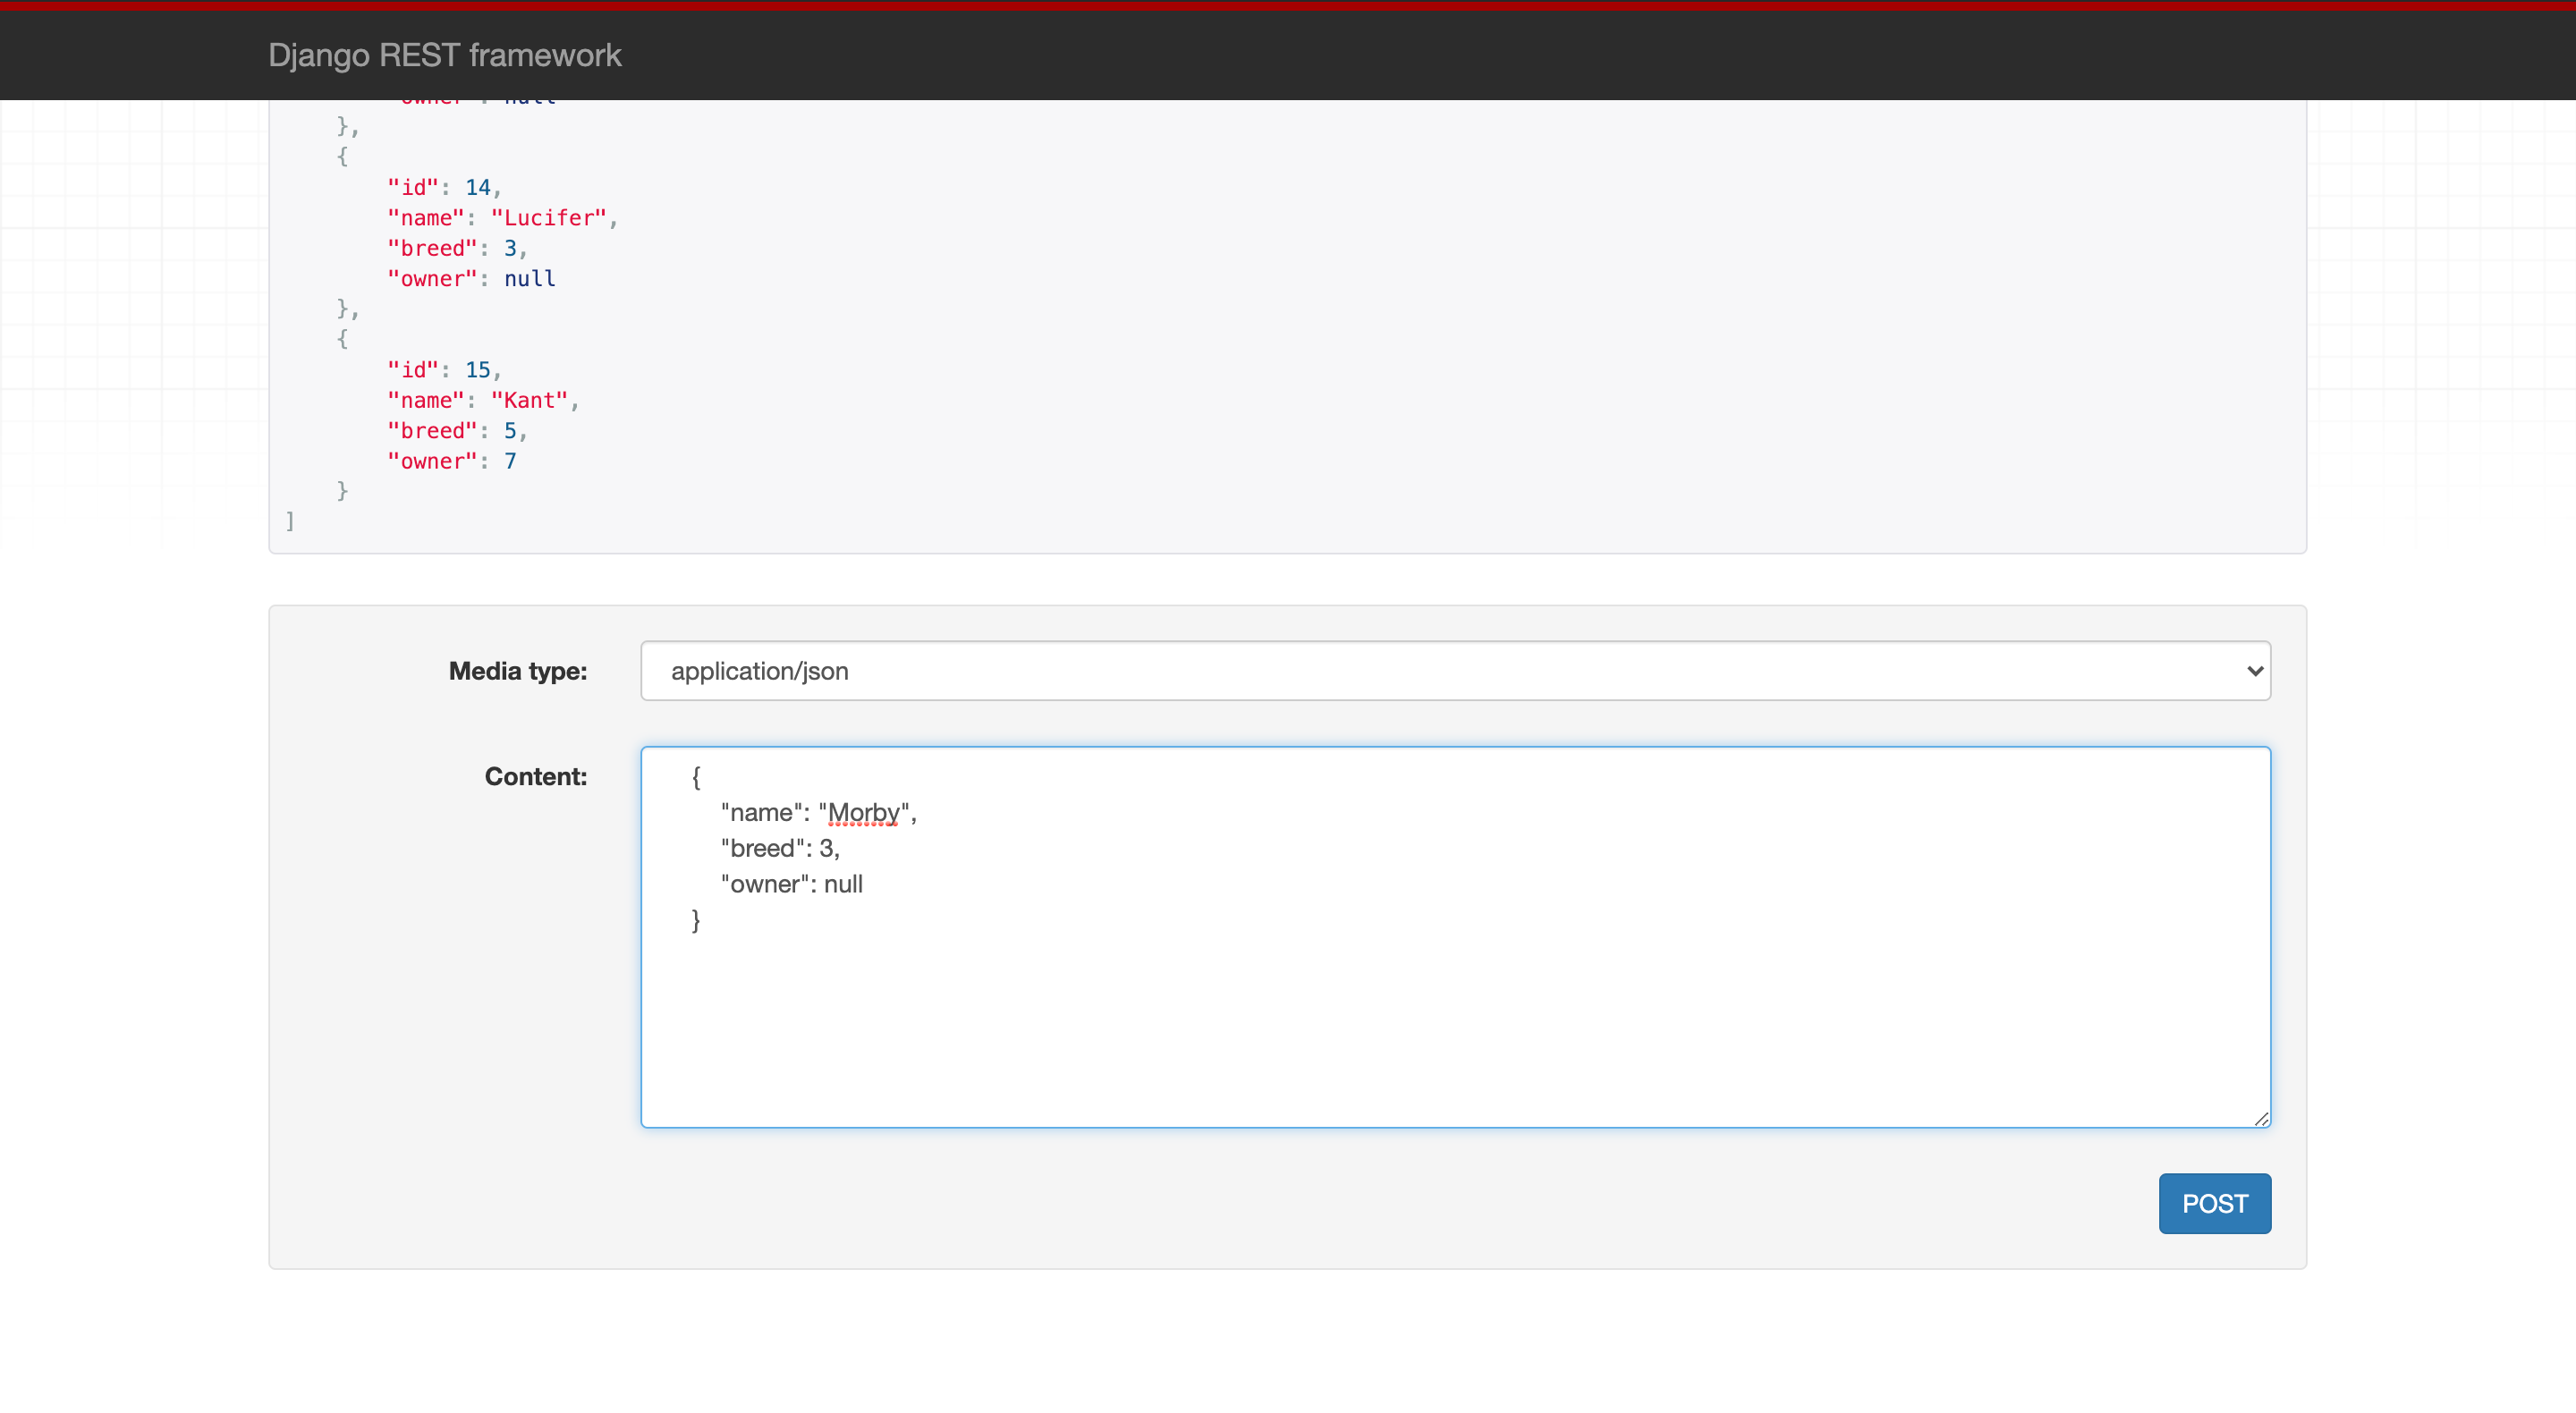Click the Django REST framework header link

tap(444, 55)
